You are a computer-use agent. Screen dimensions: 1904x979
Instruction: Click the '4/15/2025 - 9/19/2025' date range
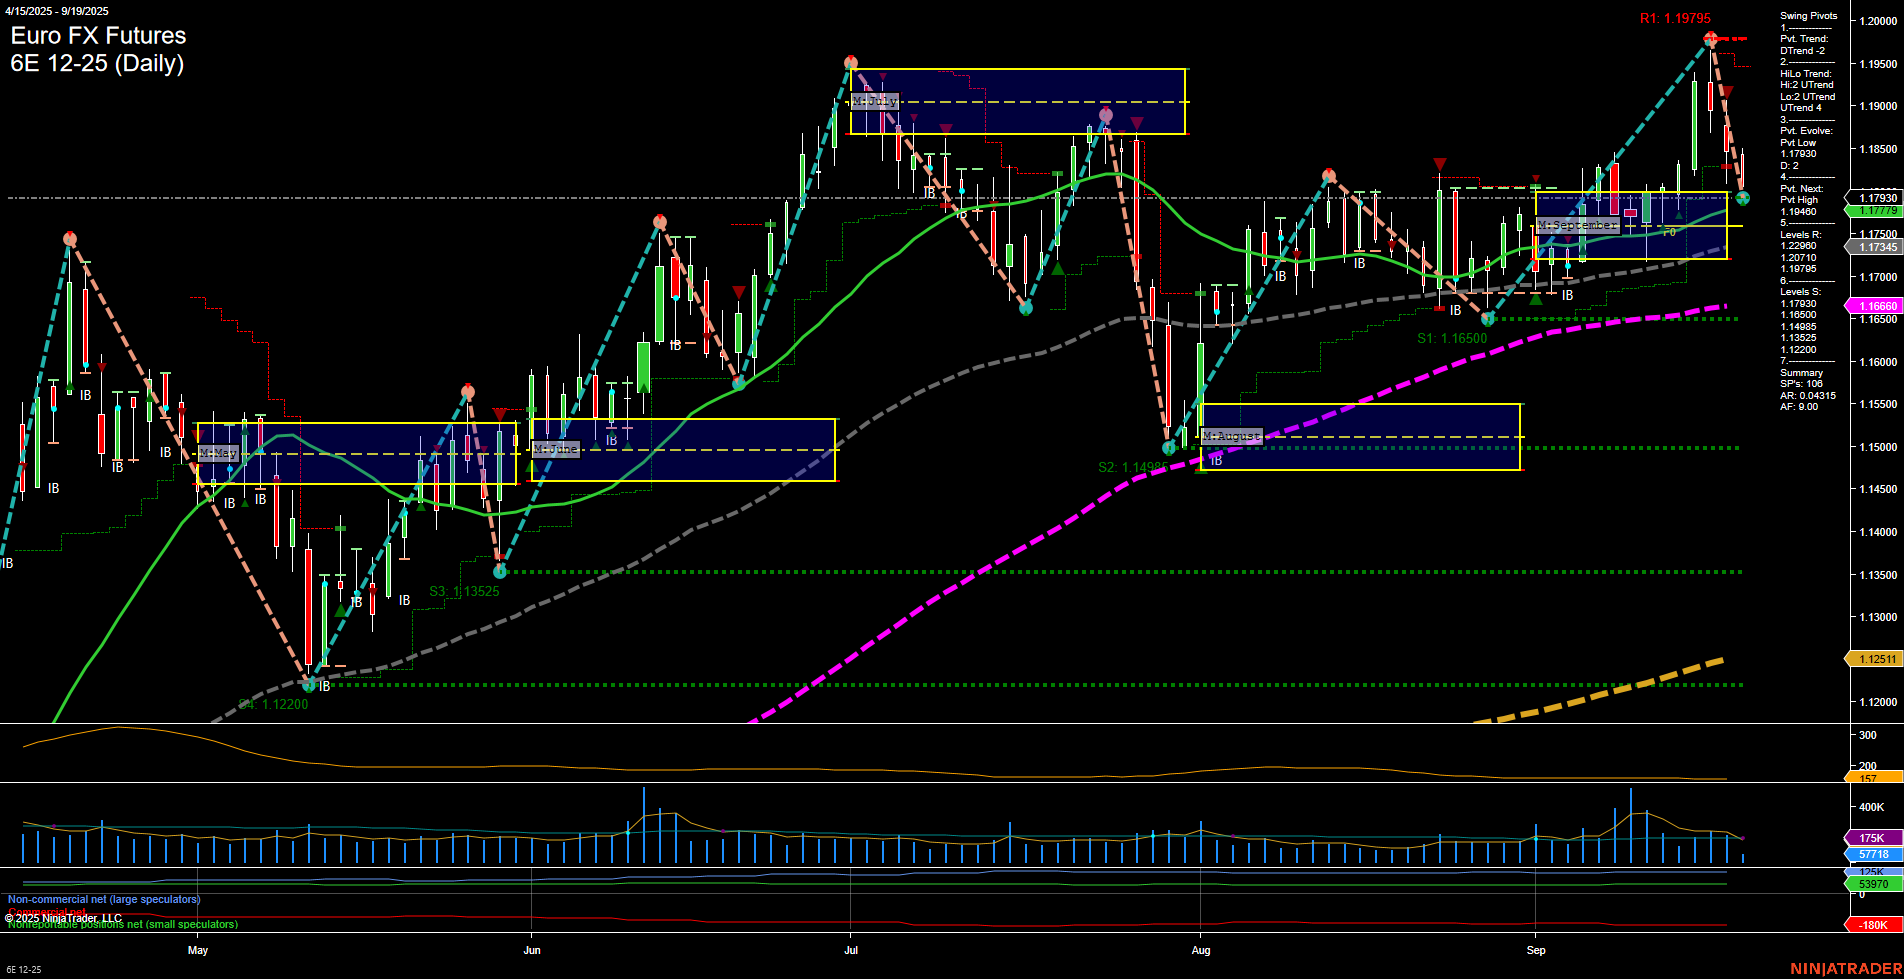click(x=57, y=11)
